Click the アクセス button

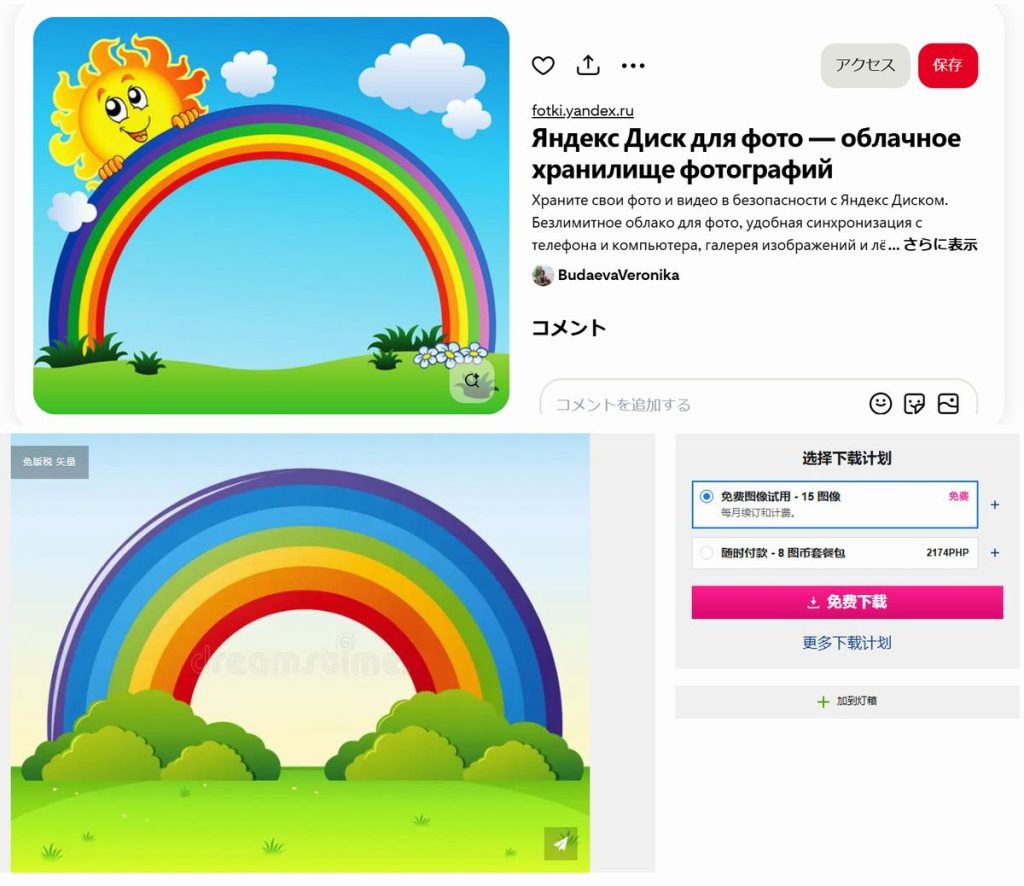pyautogui.click(x=865, y=65)
